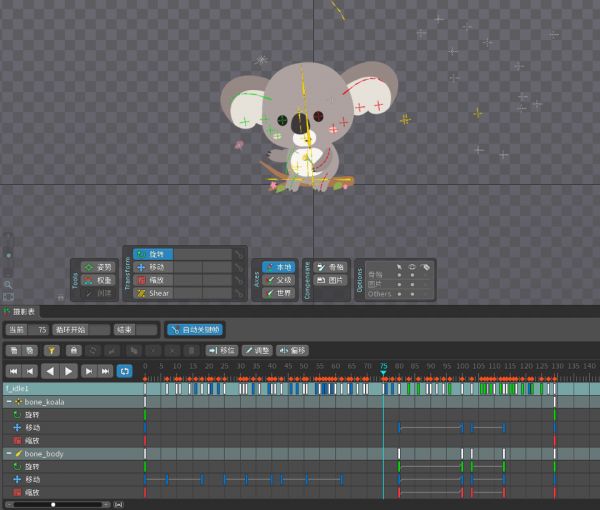Select 移动 row under bone_body

[x=73, y=480]
